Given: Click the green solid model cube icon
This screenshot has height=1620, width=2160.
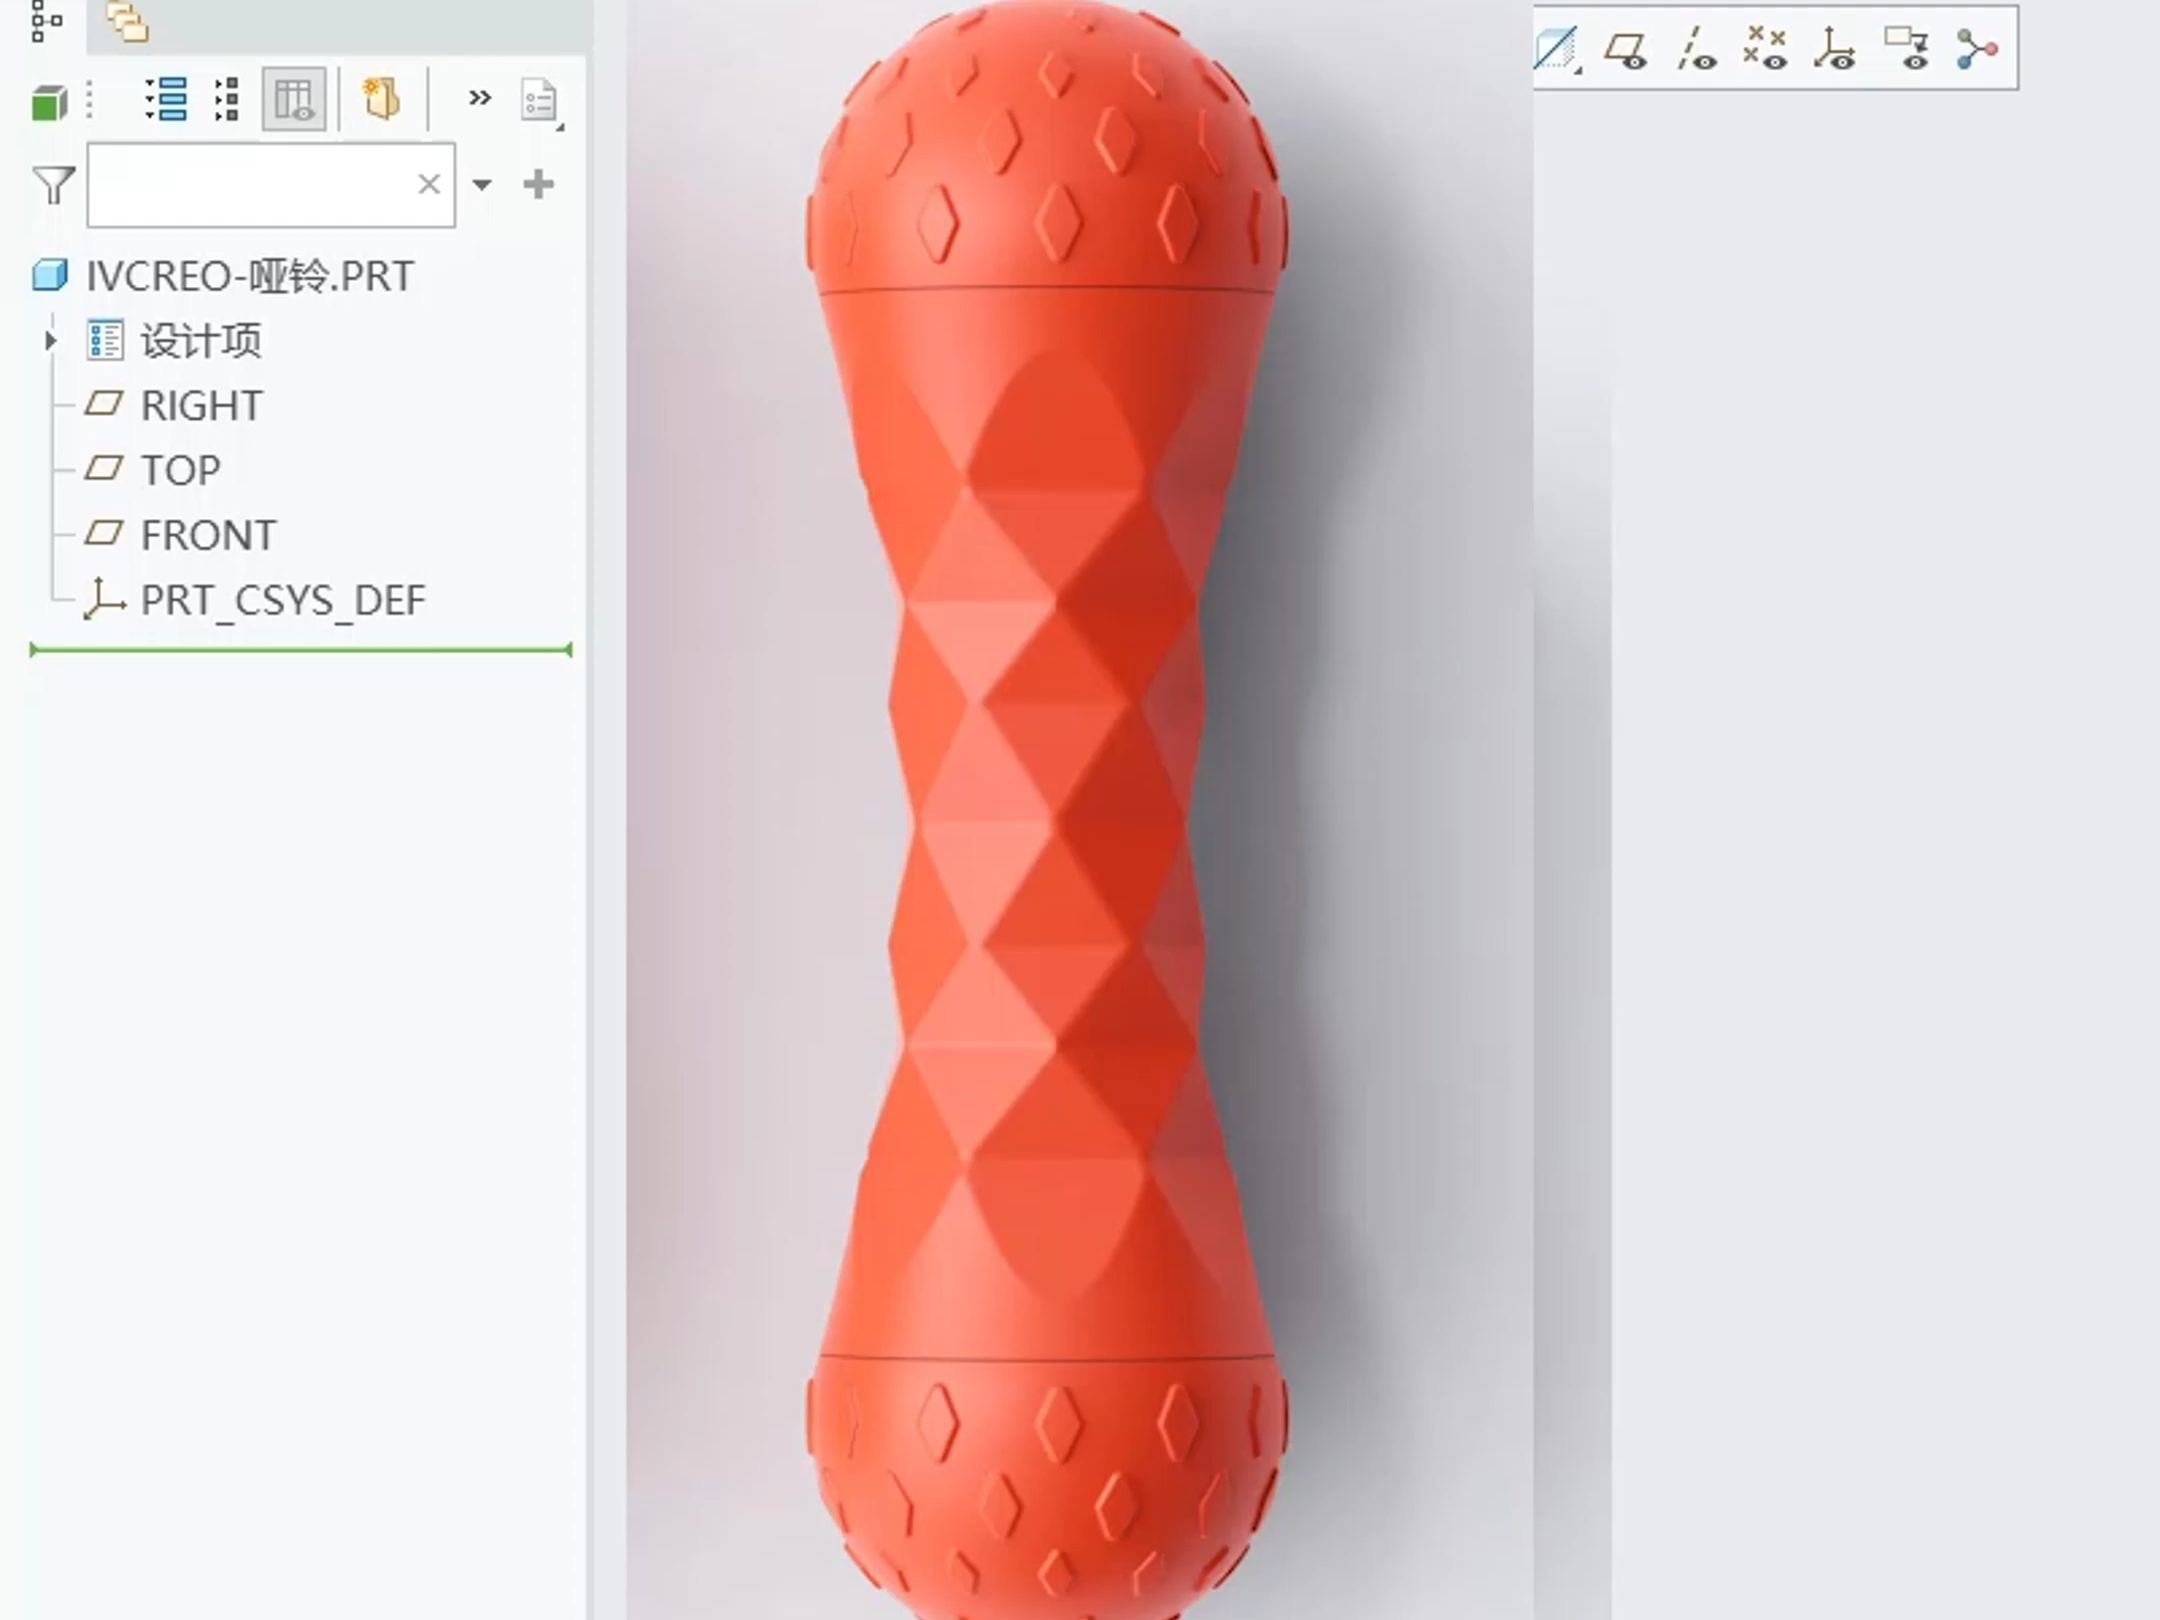Looking at the screenshot, I should click(48, 101).
